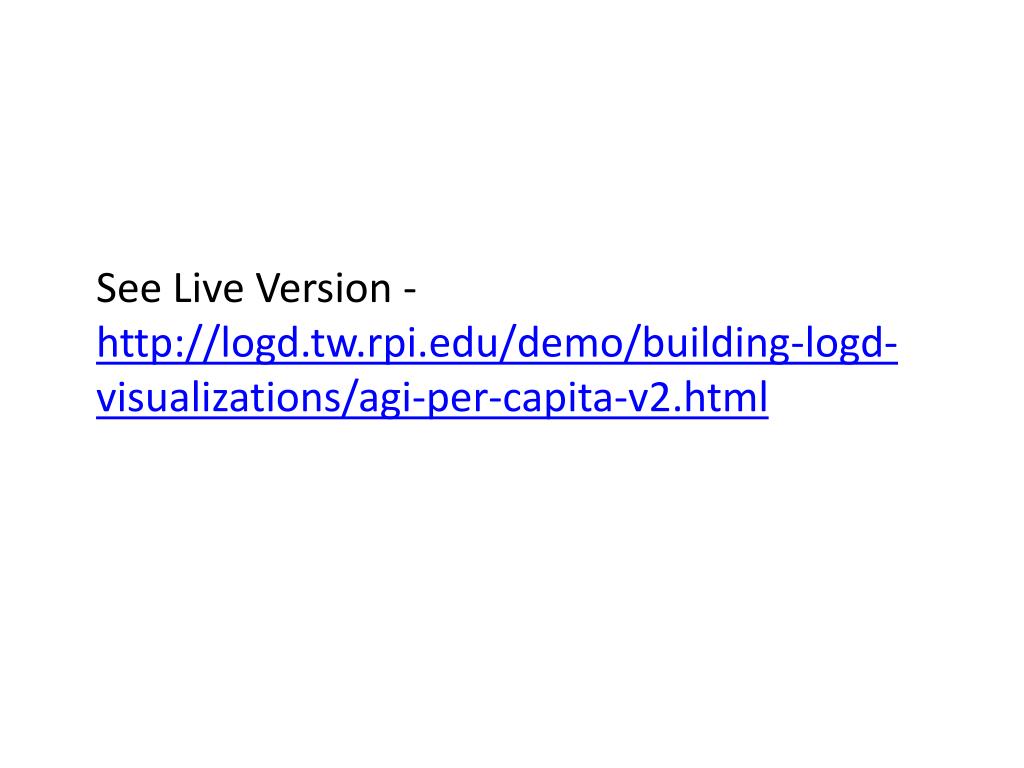The height and width of the screenshot is (768, 1024).
Task: Click 'visualizations' at second link line start
Action: pos(219,398)
